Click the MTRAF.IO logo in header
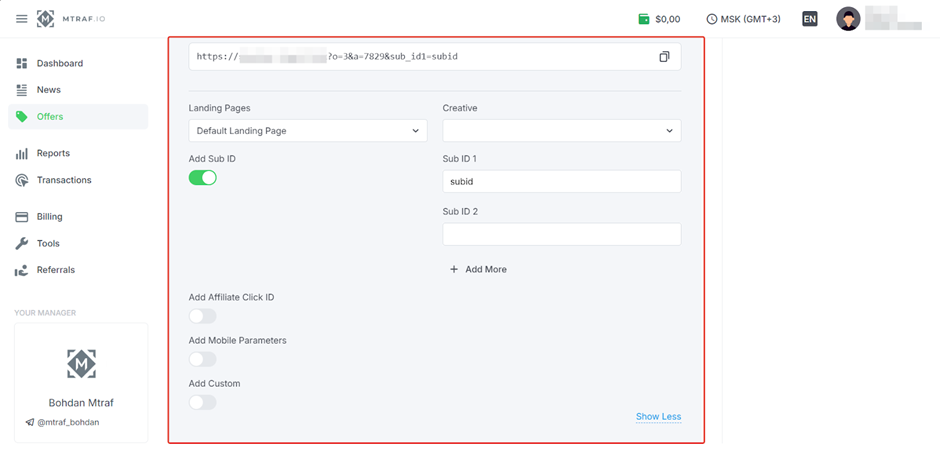This screenshot has width=940, height=449. pos(71,19)
